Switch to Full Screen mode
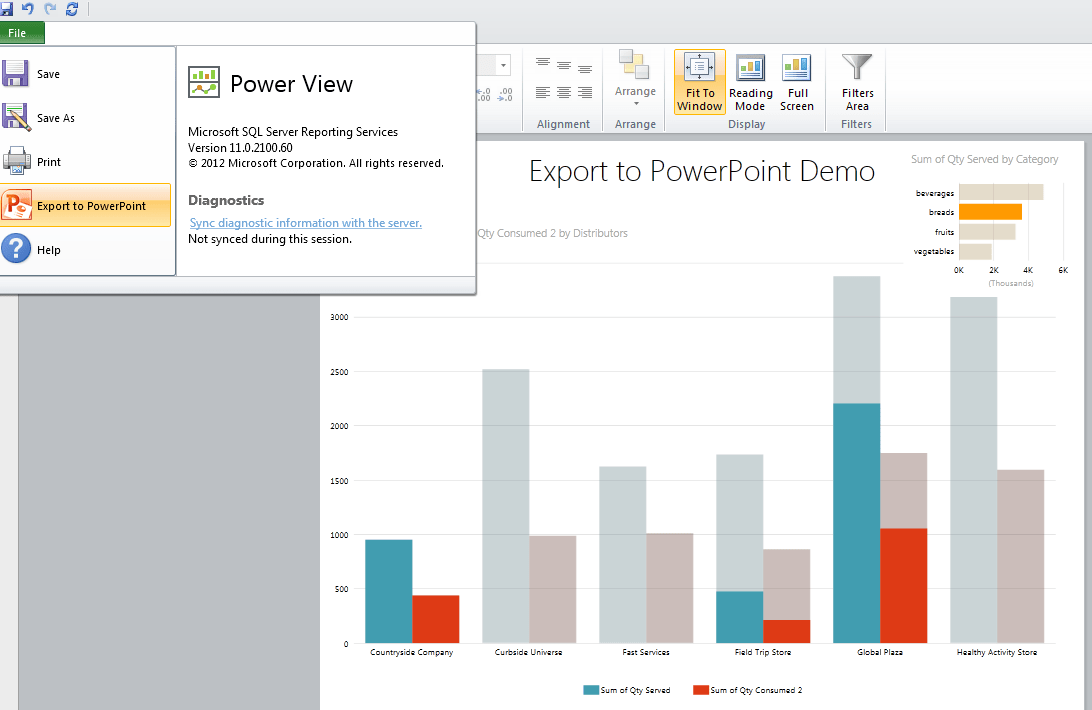The width and height of the screenshot is (1092, 710). point(797,82)
